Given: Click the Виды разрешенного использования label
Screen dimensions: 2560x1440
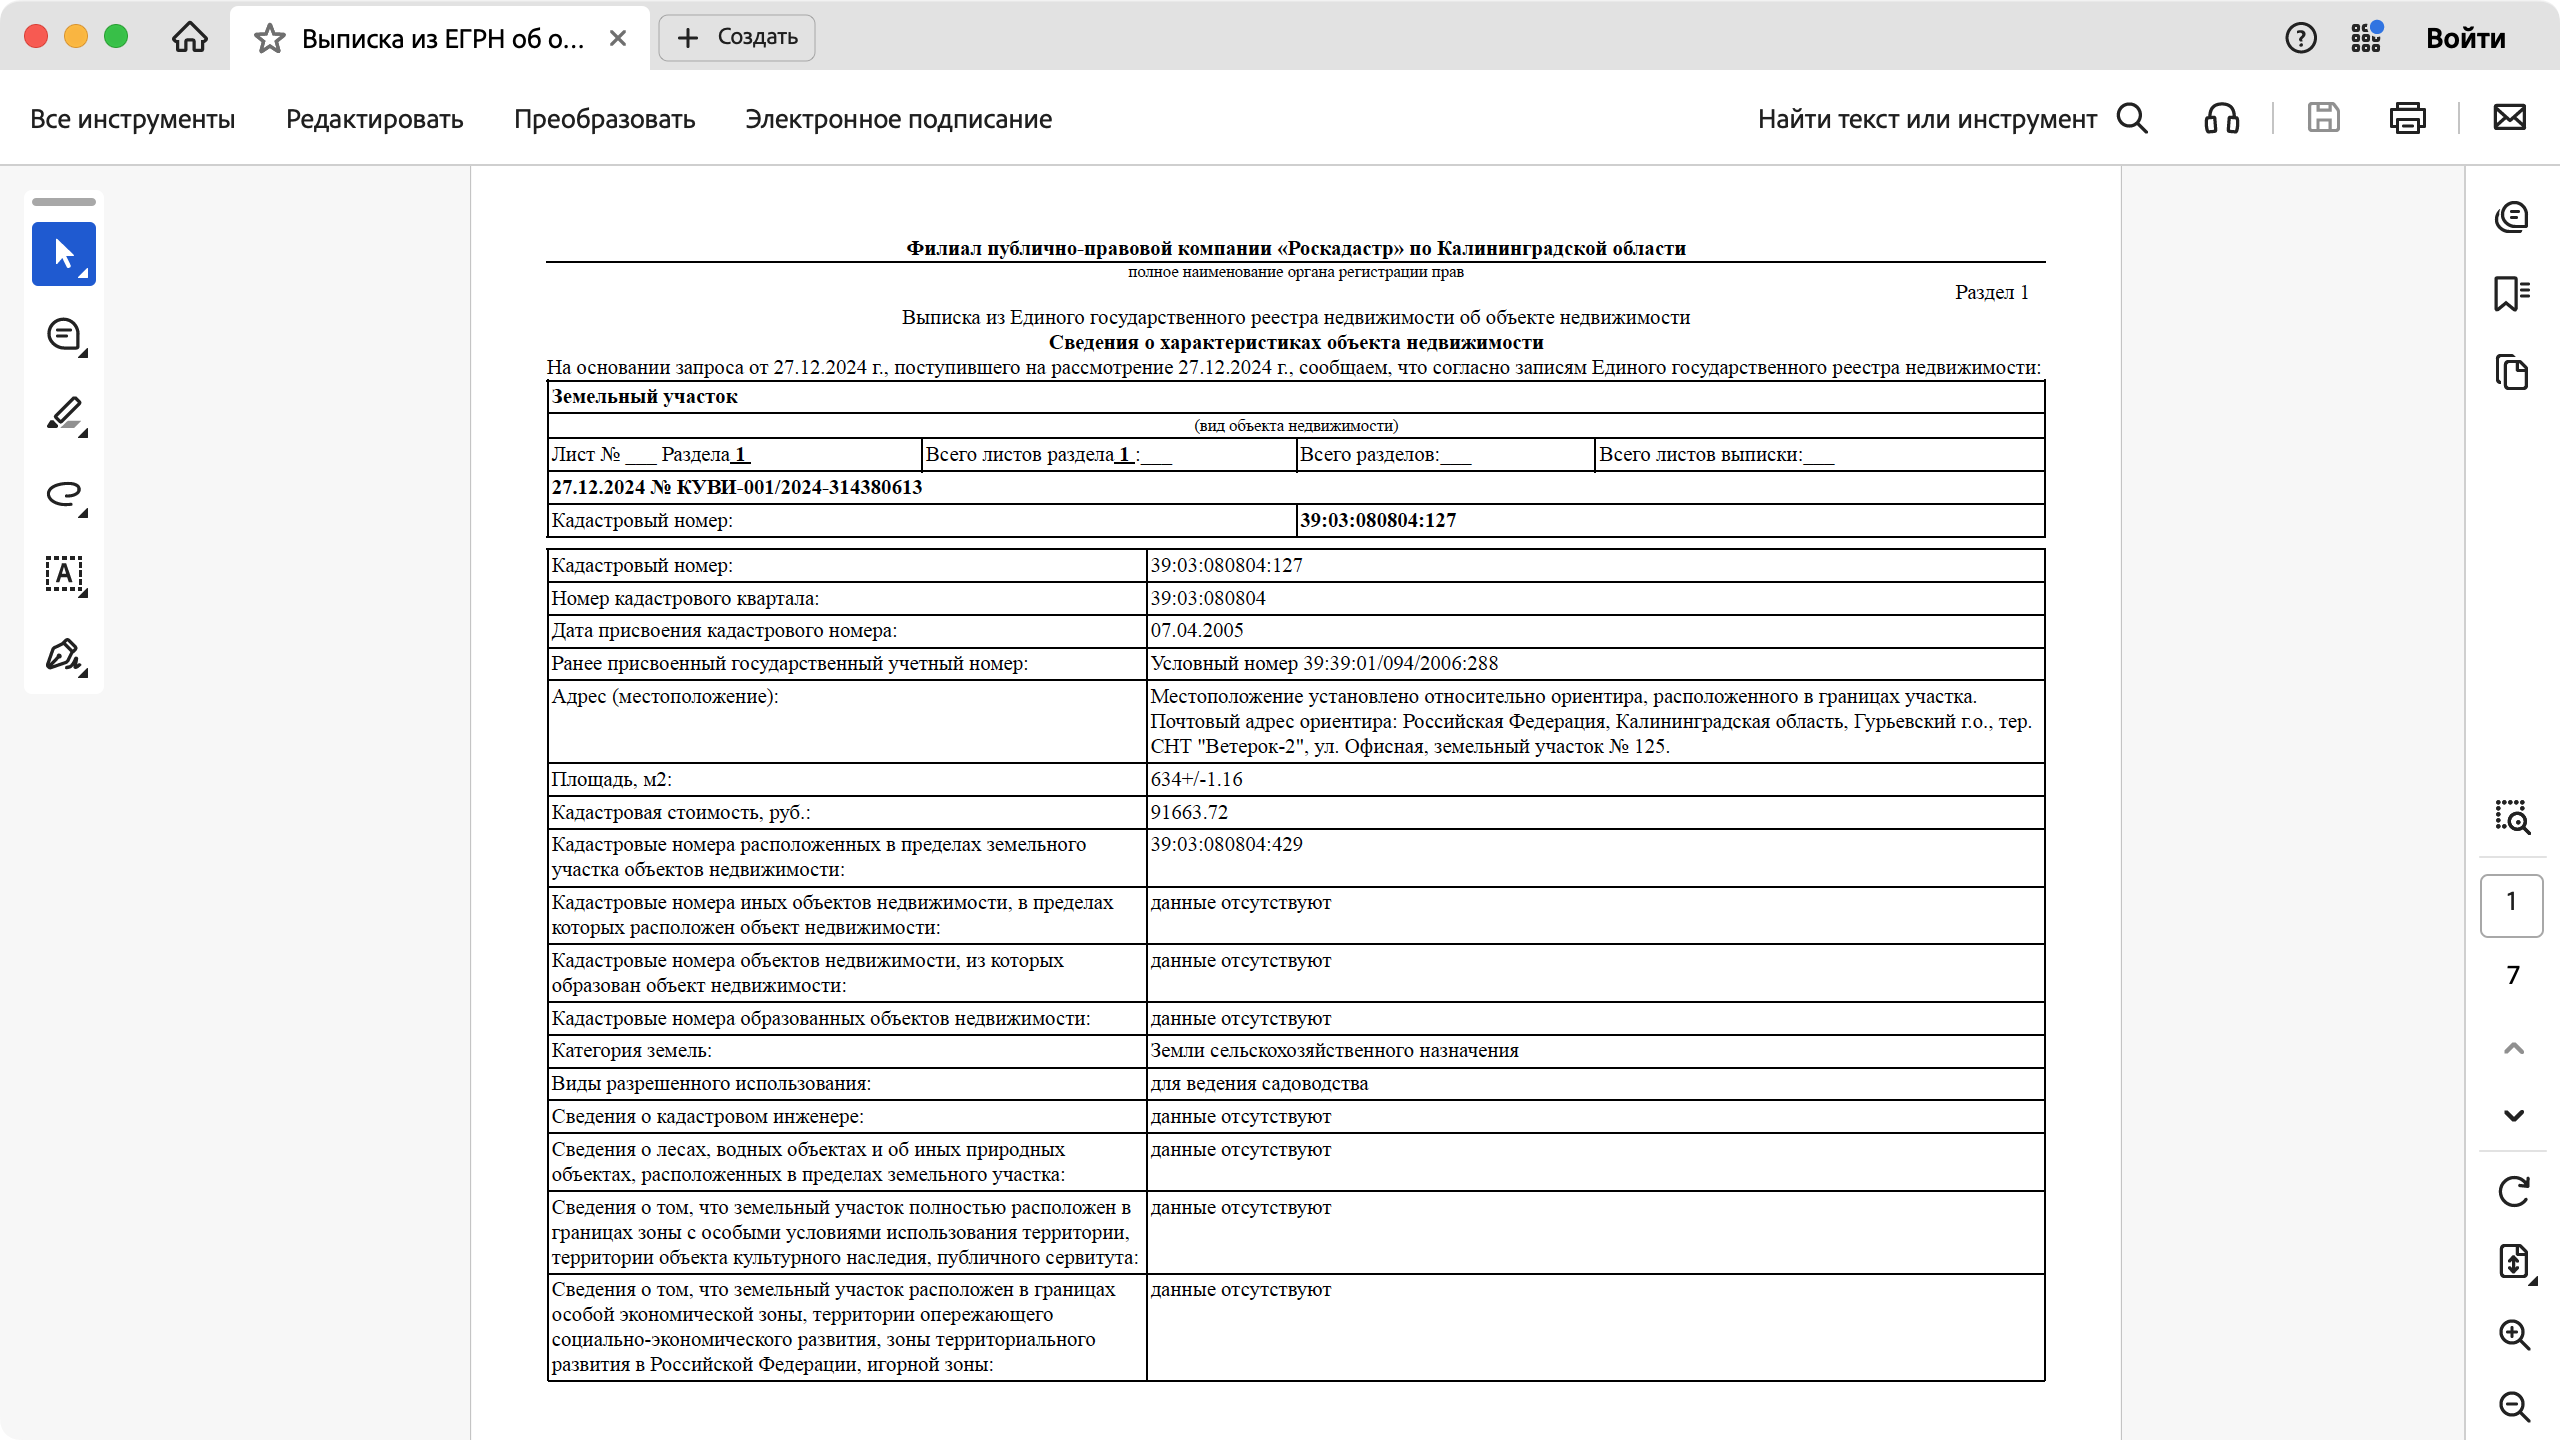Looking at the screenshot, I should (711, 1083).
